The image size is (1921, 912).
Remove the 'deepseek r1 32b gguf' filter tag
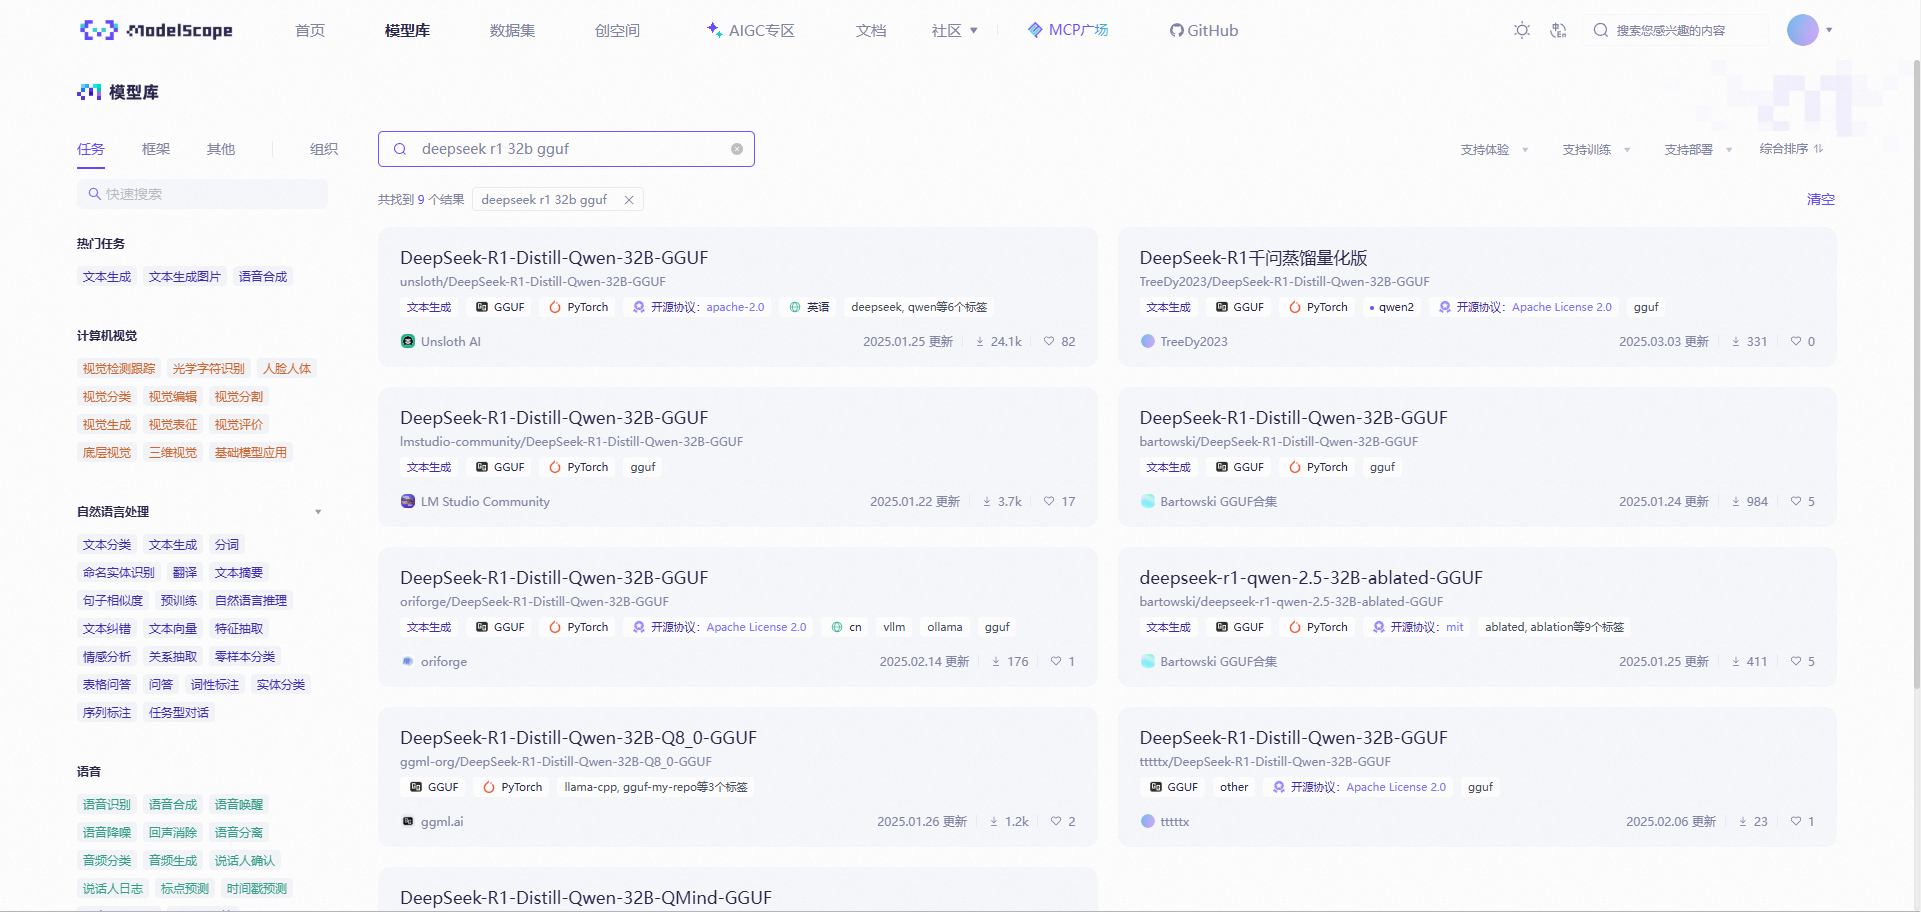[629, 200]
